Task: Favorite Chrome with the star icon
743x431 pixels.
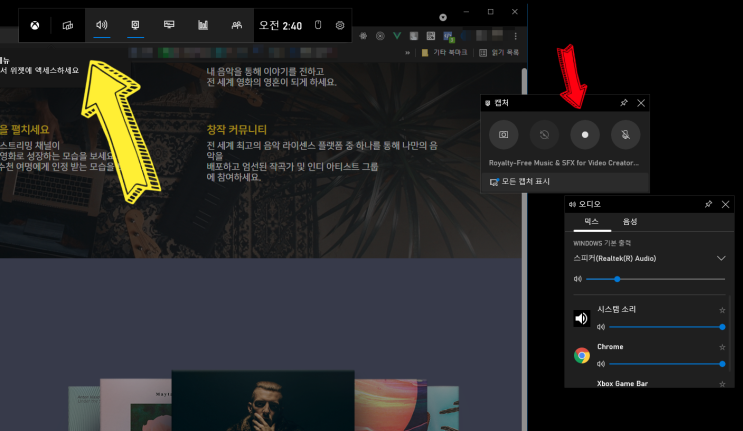Action: coord(722,347)
